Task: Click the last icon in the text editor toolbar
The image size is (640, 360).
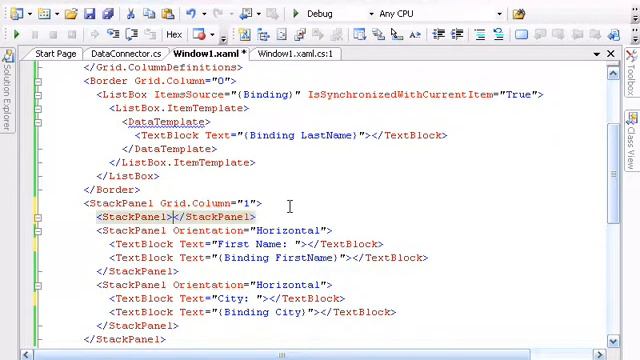Action: point(613,35)
